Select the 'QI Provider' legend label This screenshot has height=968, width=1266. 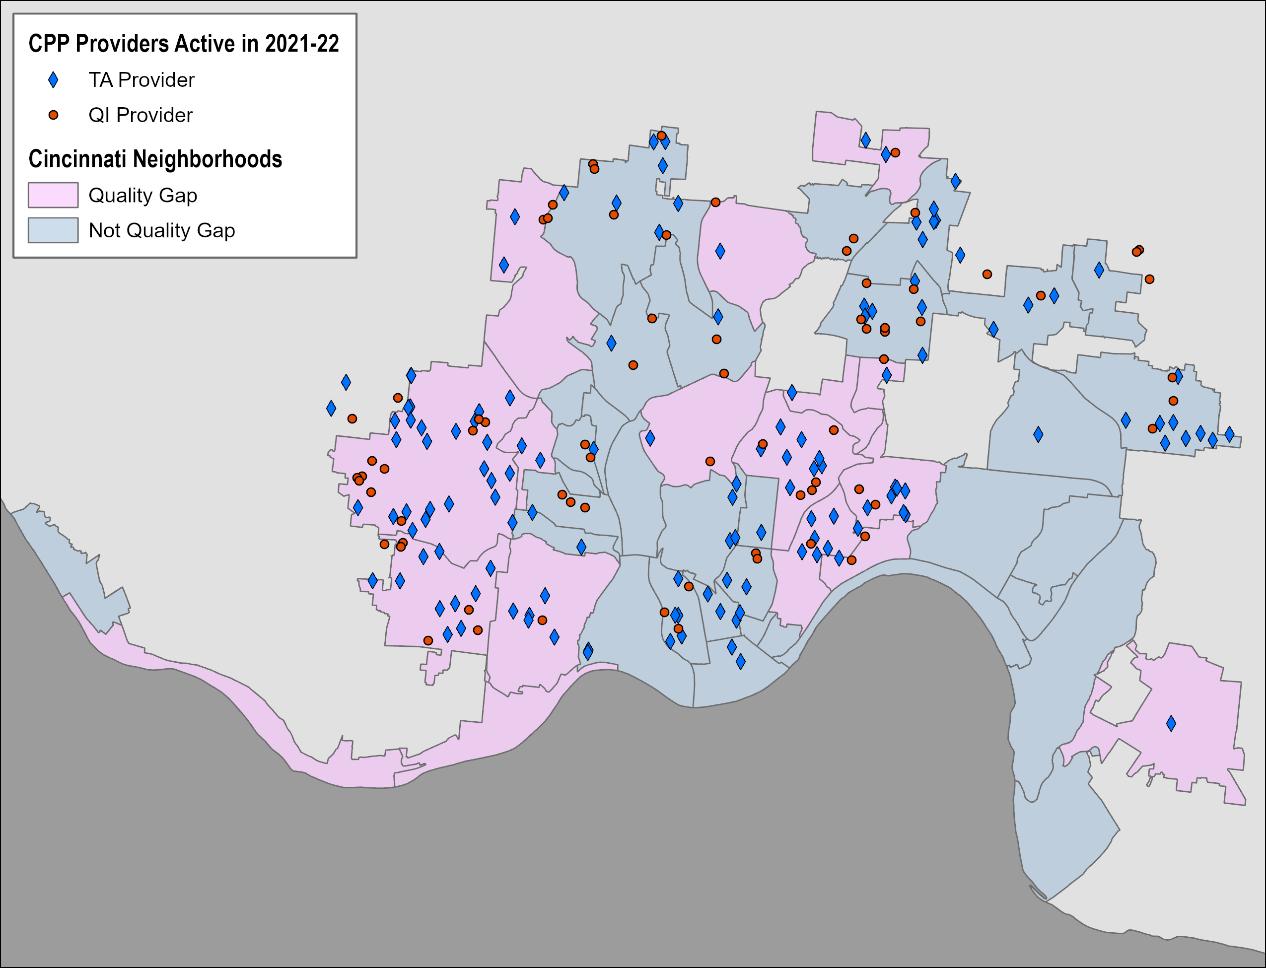(x=140, y=115)
